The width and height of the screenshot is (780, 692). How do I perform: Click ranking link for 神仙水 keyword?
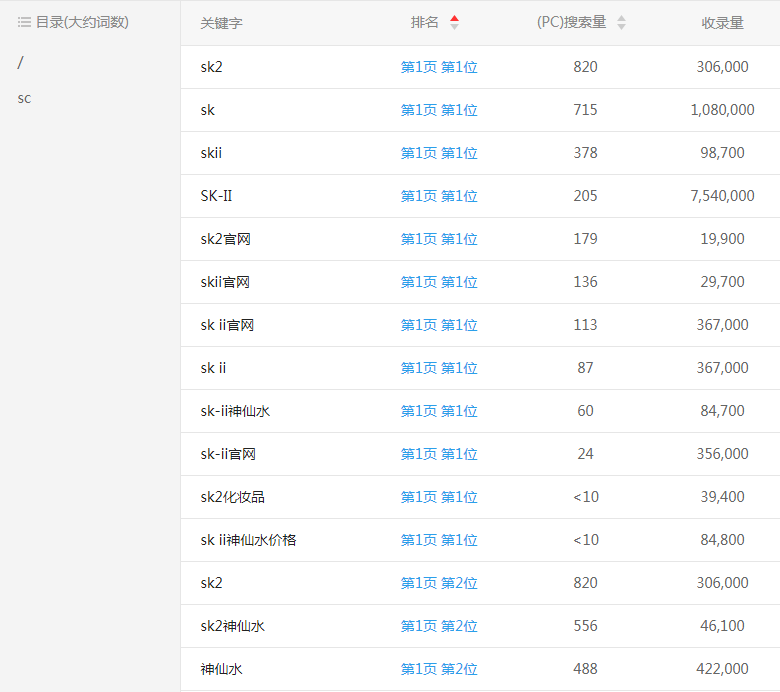click(x=439, y=669)
